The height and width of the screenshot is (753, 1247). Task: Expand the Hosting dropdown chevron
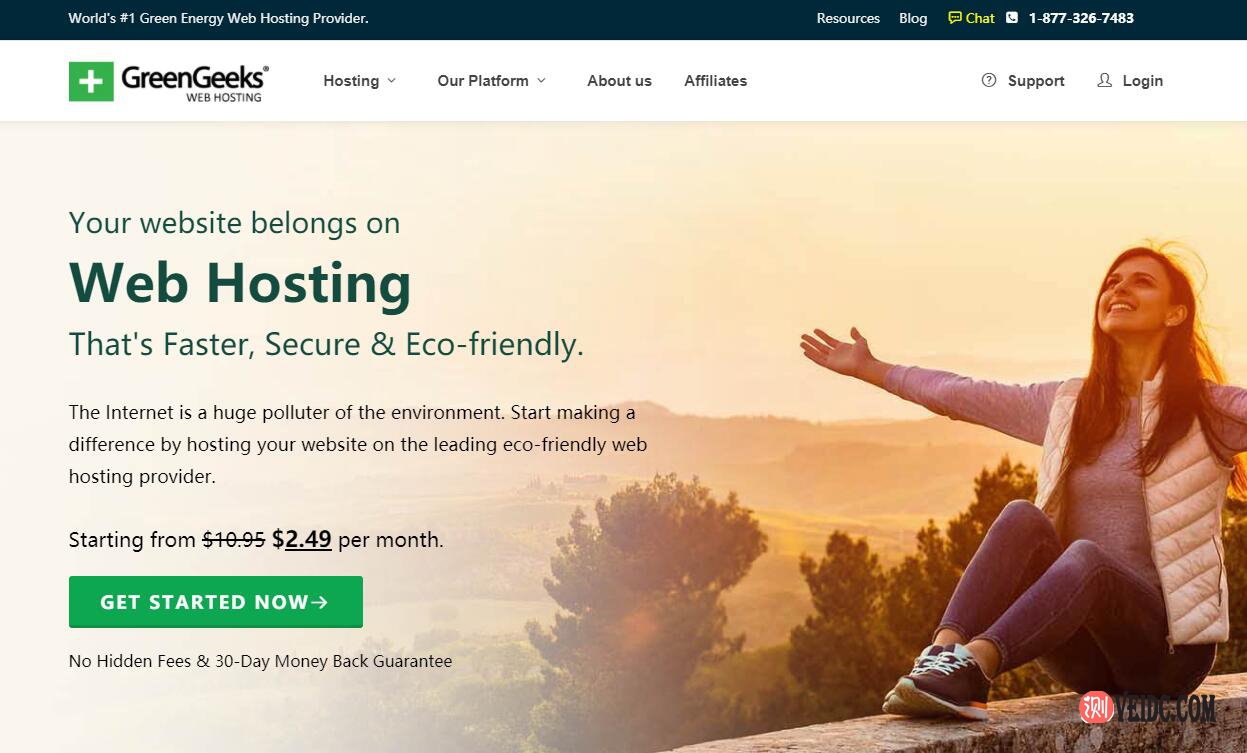(391, 80)
